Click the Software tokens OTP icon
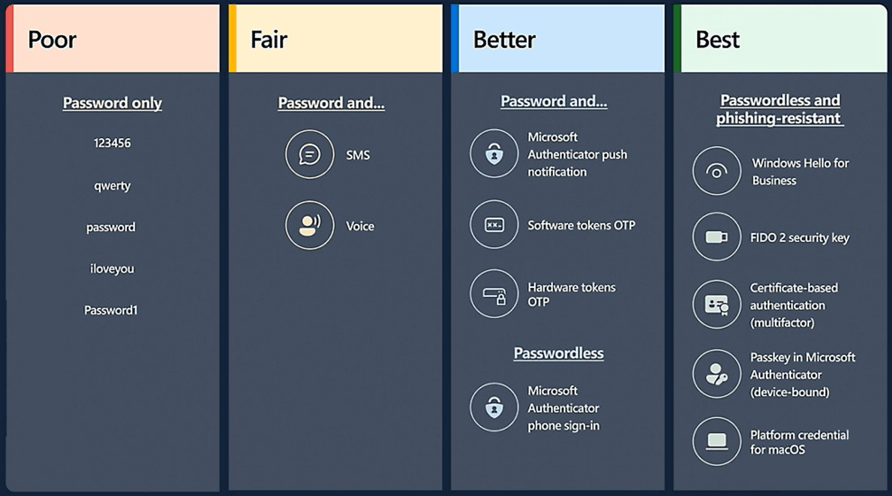Screen dimensions: 892x496 [x=494, y=225]
